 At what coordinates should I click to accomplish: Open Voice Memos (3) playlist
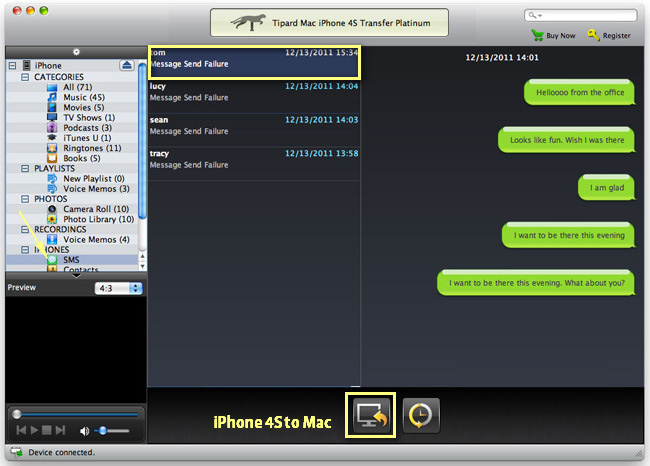pos(96,189)
